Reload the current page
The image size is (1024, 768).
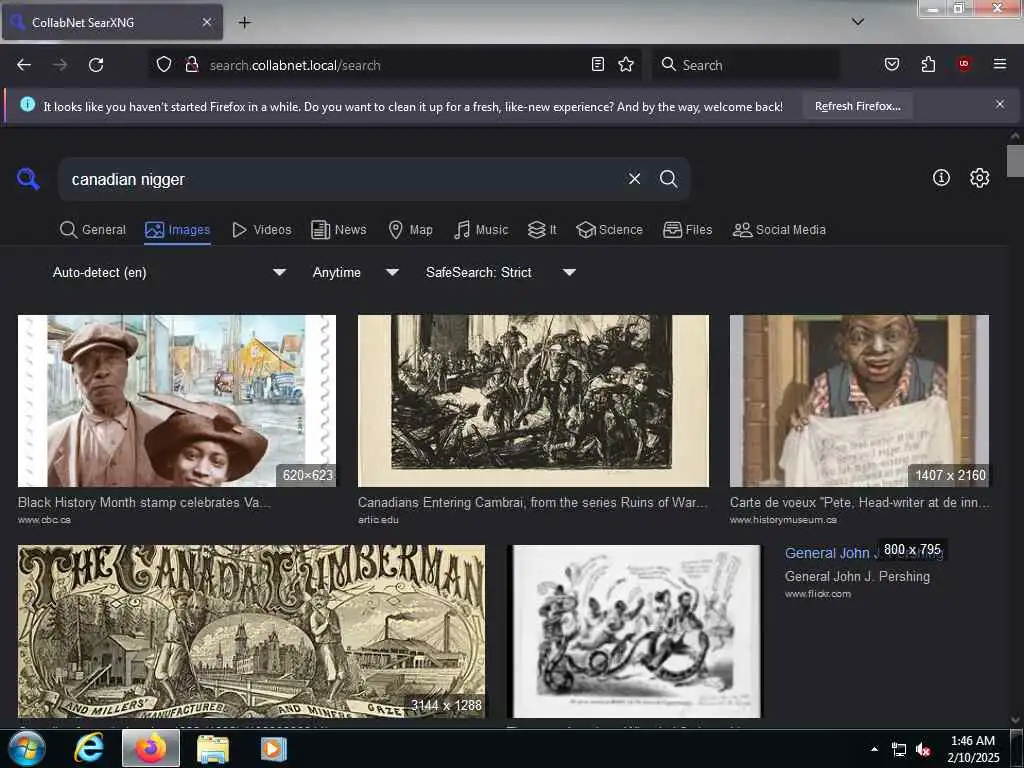[x=96, y=65]
